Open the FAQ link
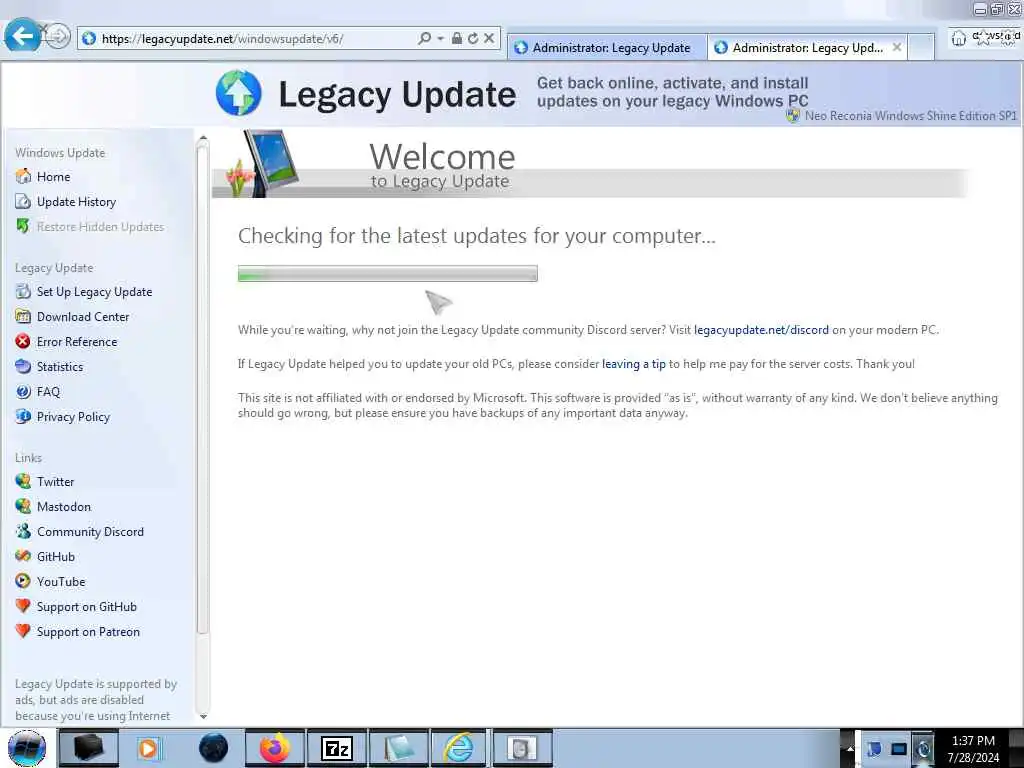 pos(48,392)
